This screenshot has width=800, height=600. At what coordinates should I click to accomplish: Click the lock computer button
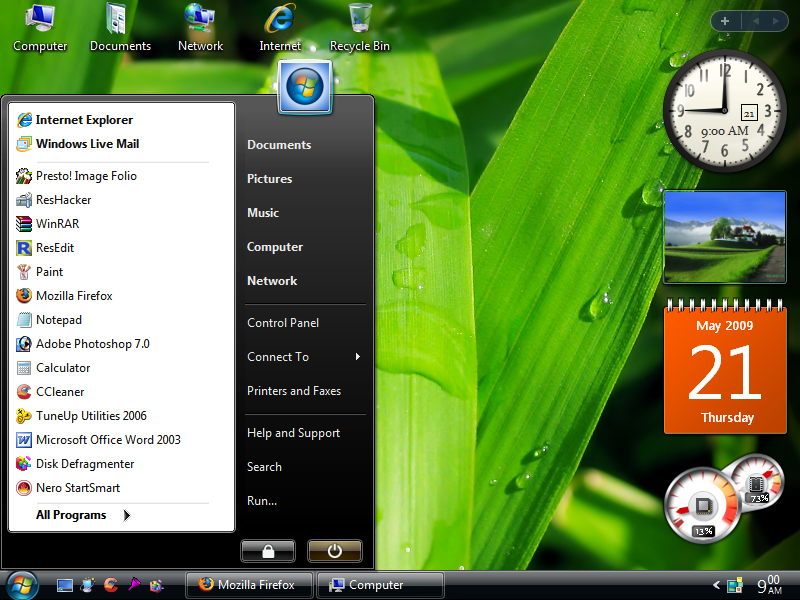pos(268,551)
